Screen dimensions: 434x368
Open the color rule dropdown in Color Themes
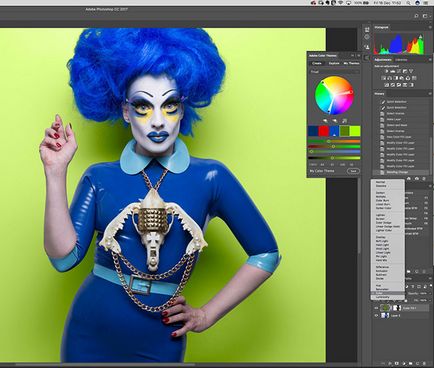click(x=334, y=72)
